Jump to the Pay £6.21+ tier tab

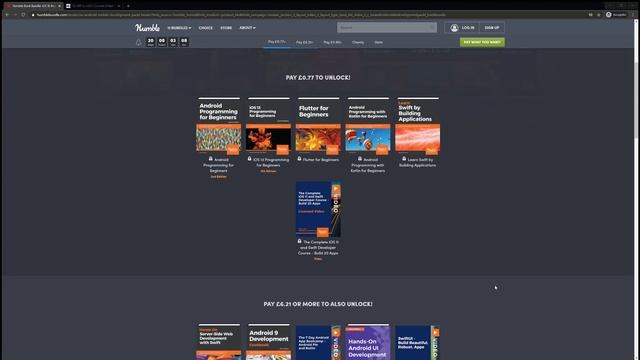coord(304,42)
